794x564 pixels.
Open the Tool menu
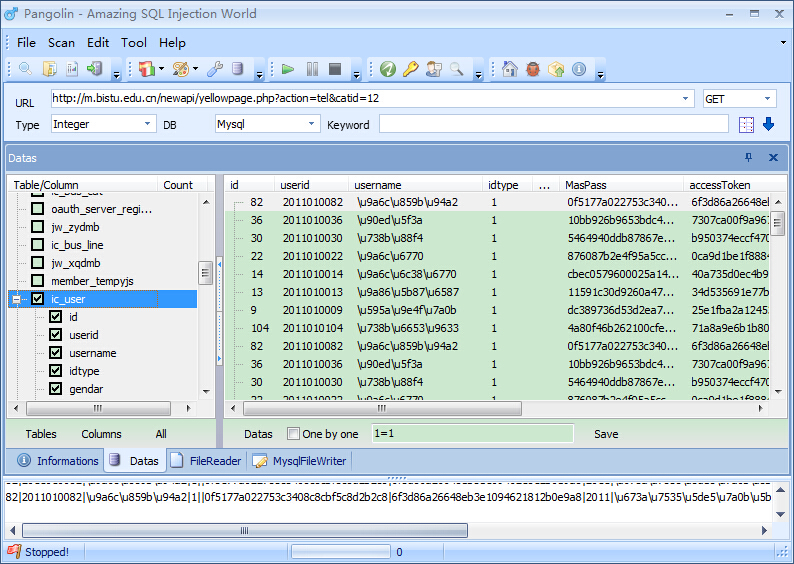coord(134,43)
